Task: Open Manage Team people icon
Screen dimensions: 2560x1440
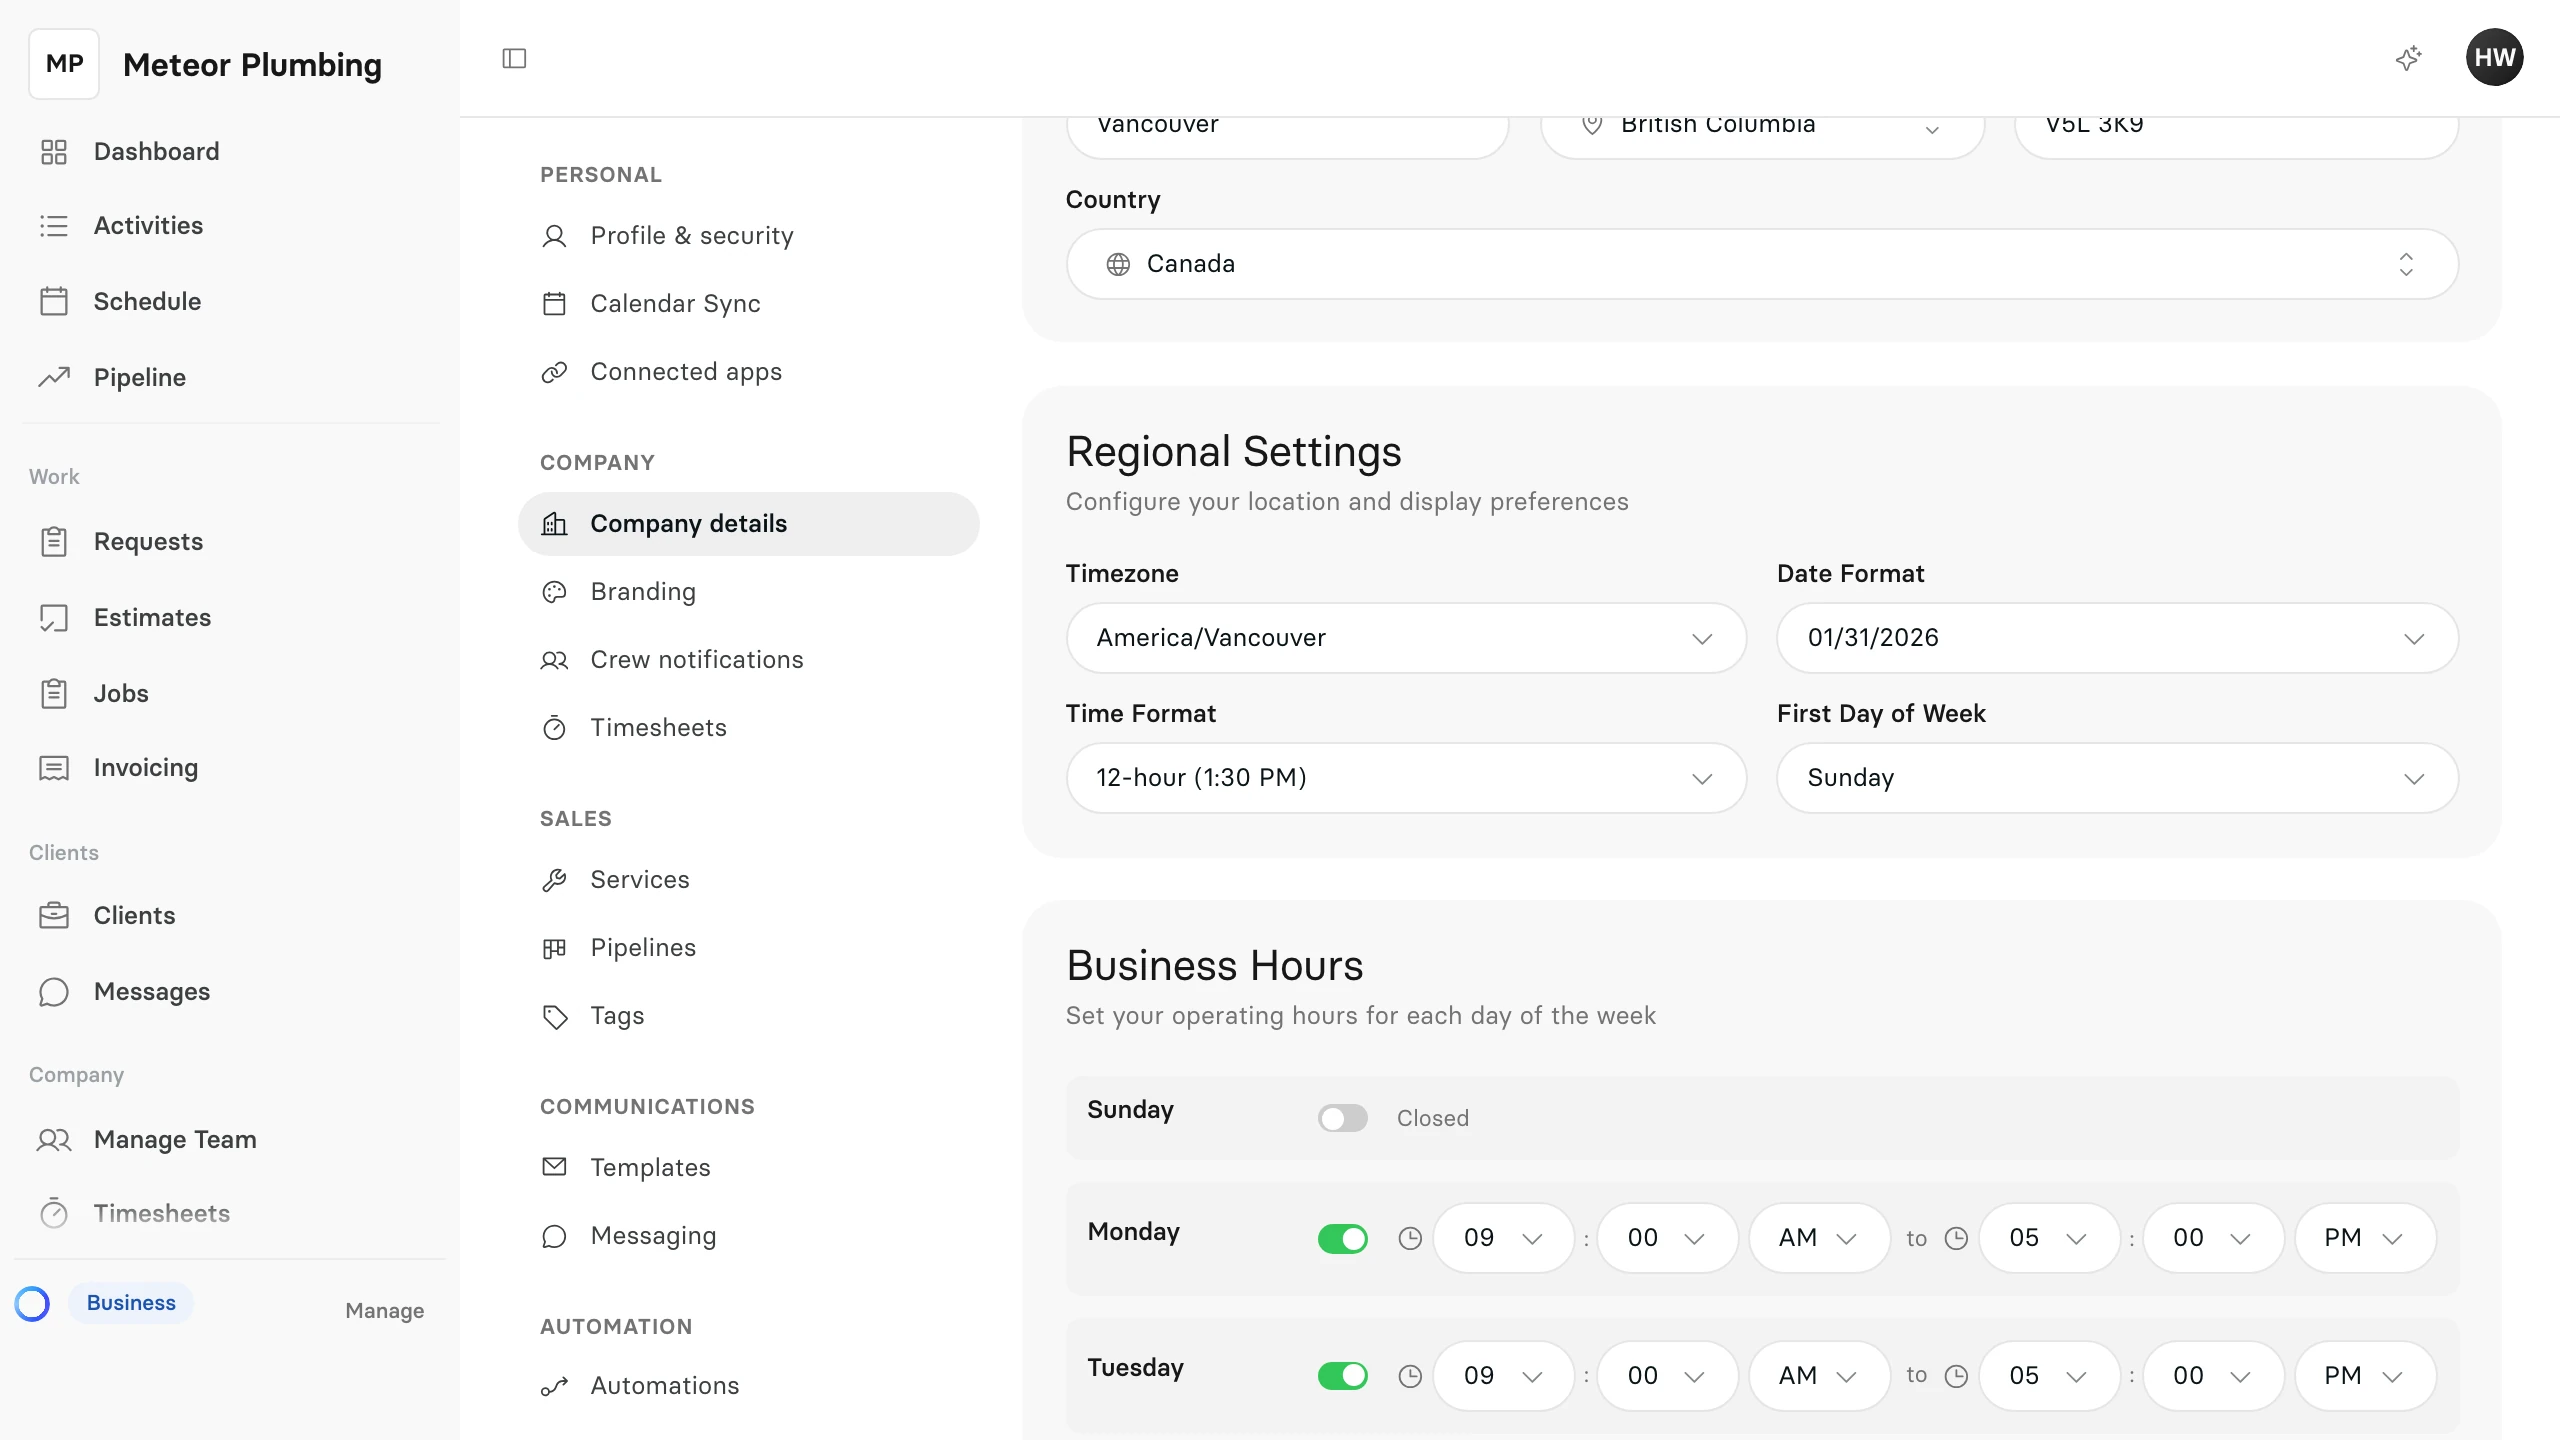Action: (54, 1139)
